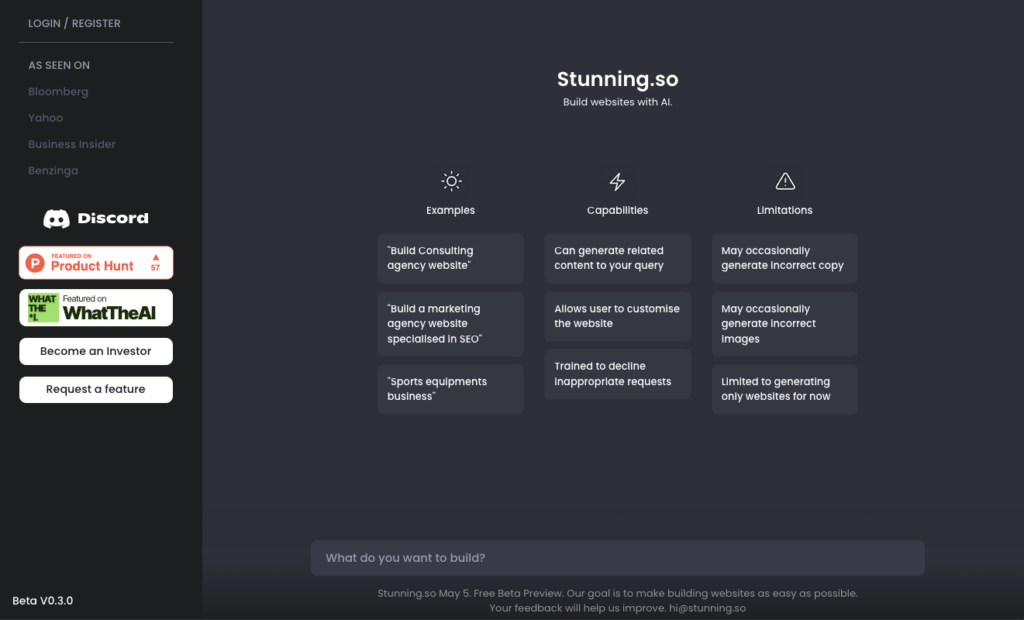Open the WhatTheAI featured badge
The image size is (1024, 620).
pyautogui.click(x=96, y=308)
